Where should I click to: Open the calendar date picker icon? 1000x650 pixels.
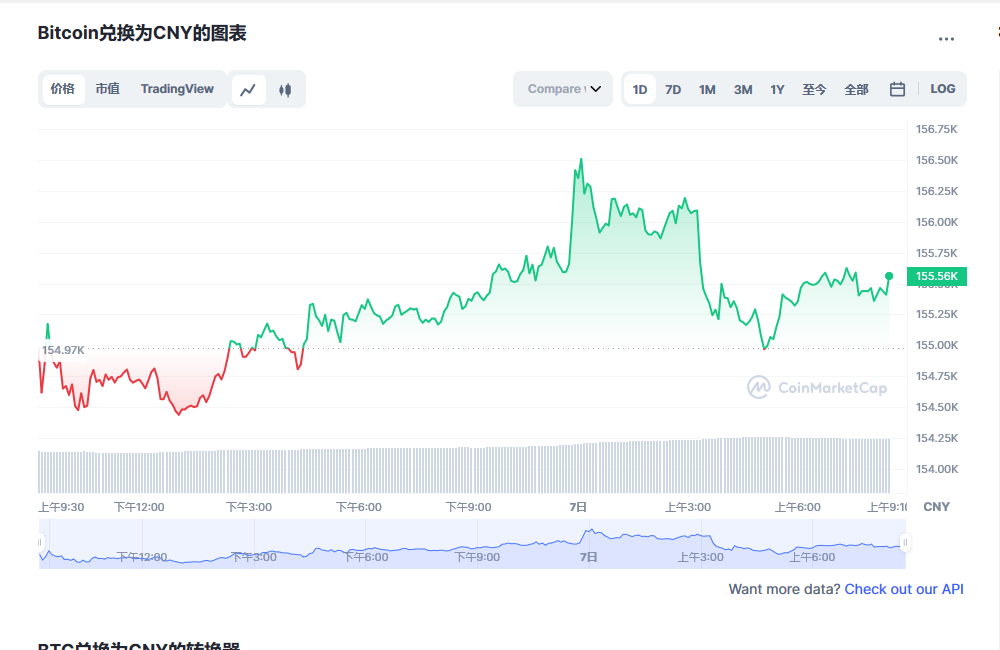click(x=897, y=89)
